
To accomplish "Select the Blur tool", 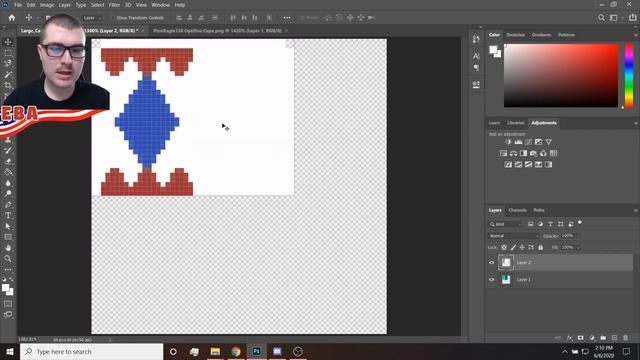I will pyautogui.click(x=8, y=183).
